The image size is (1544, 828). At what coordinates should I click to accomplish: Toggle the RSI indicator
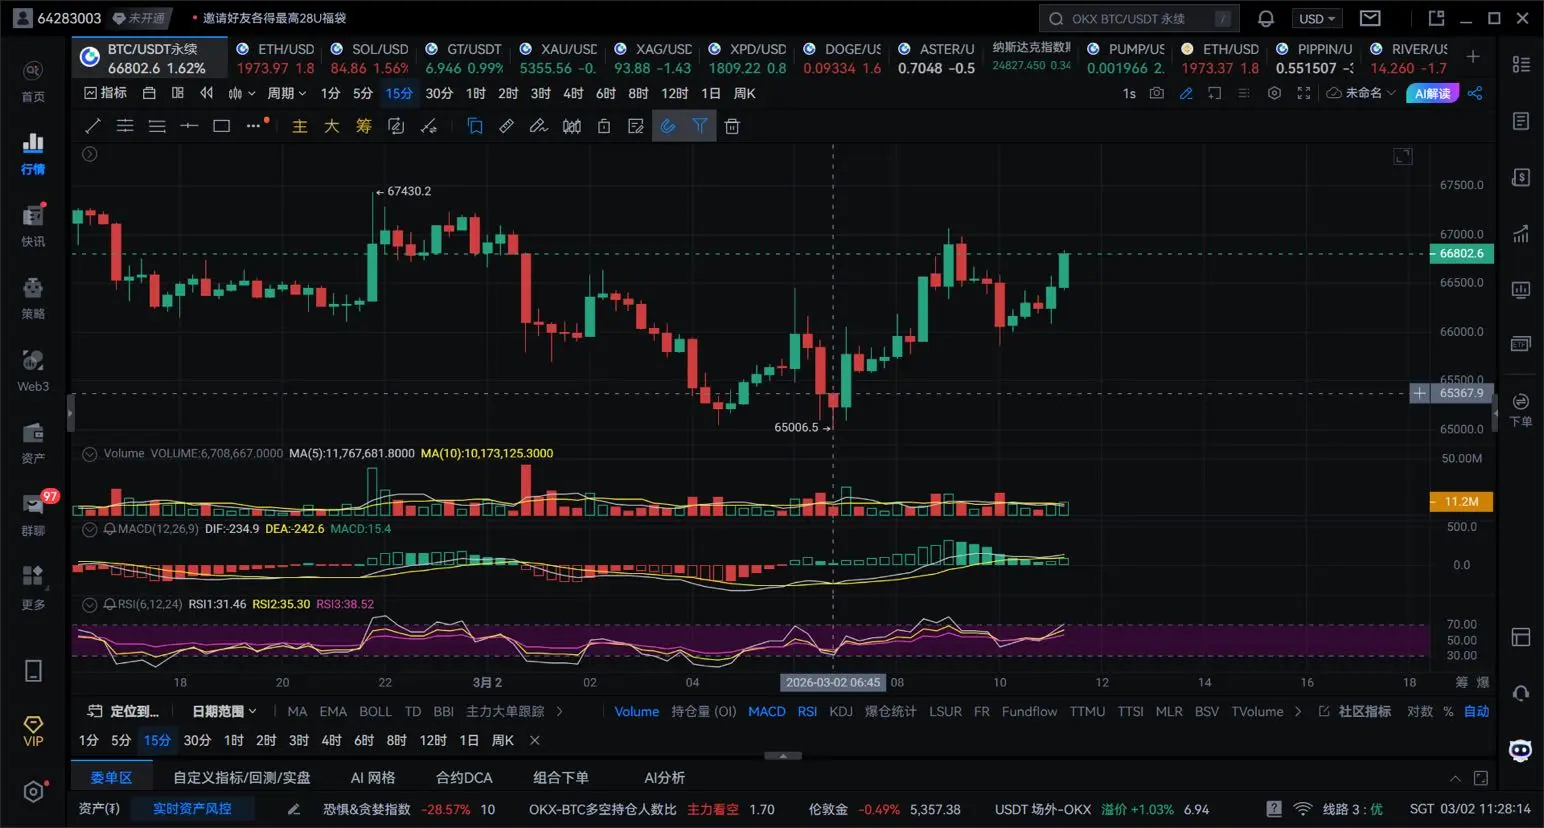807,712
